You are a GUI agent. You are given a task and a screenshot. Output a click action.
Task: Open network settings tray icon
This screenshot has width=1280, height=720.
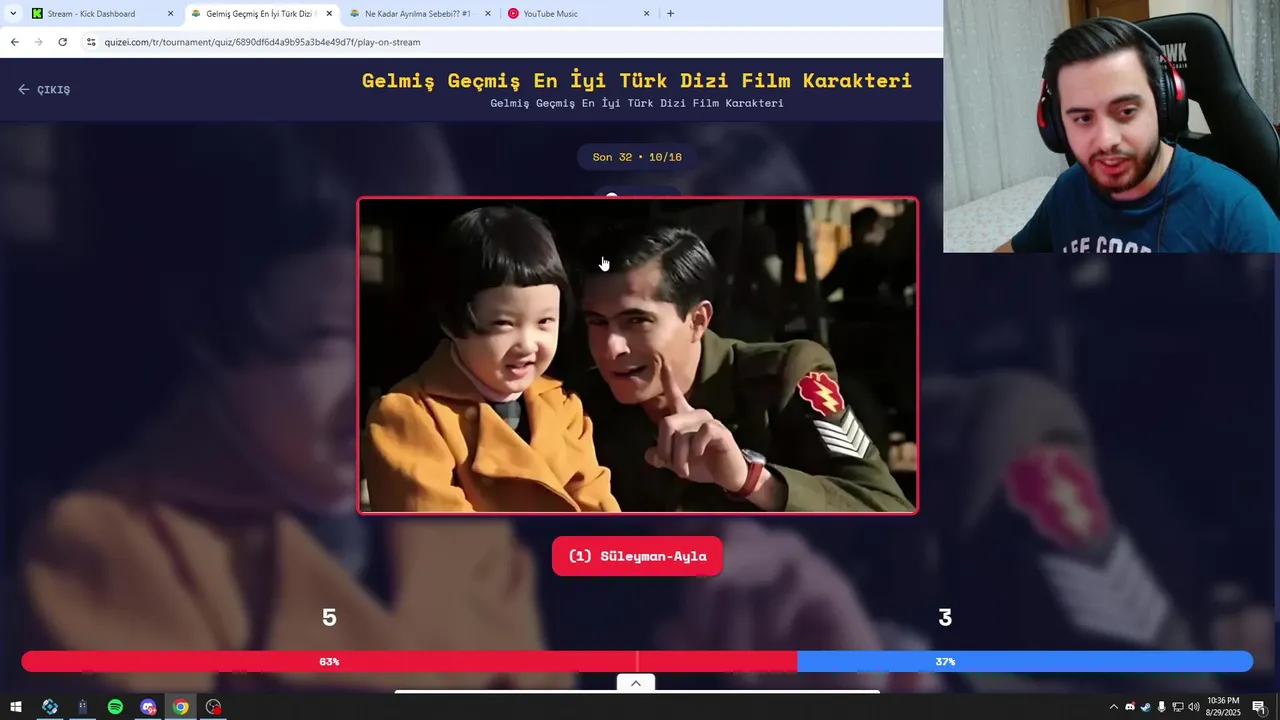1177,707
